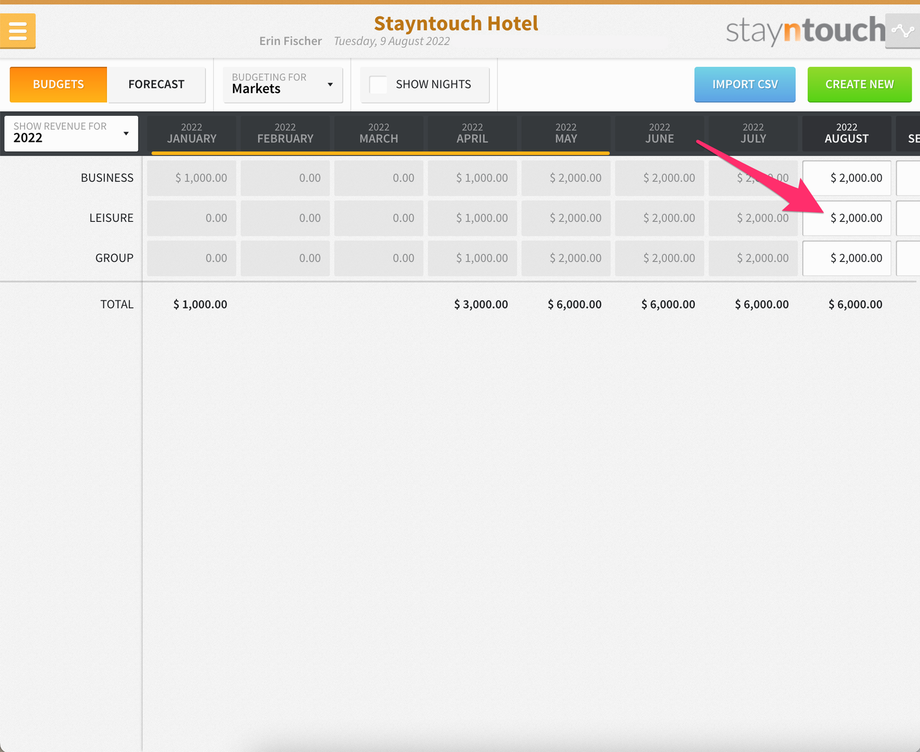Click the April total $3,000.00
Viewport: 920px width, 752px height.
(x=481, y=304)
